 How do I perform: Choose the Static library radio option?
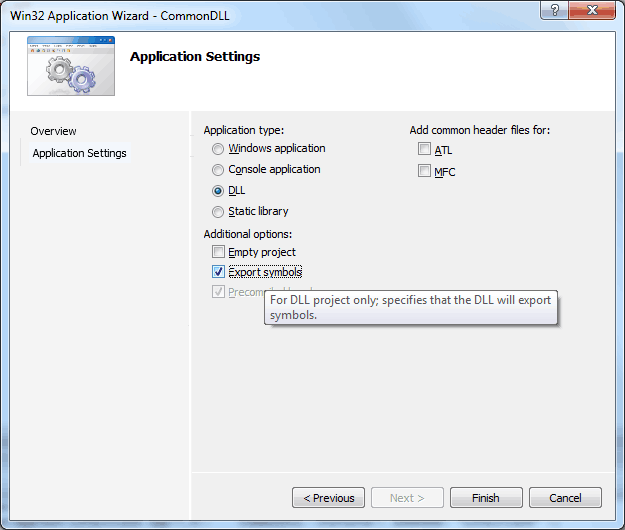tap(218, 212)
